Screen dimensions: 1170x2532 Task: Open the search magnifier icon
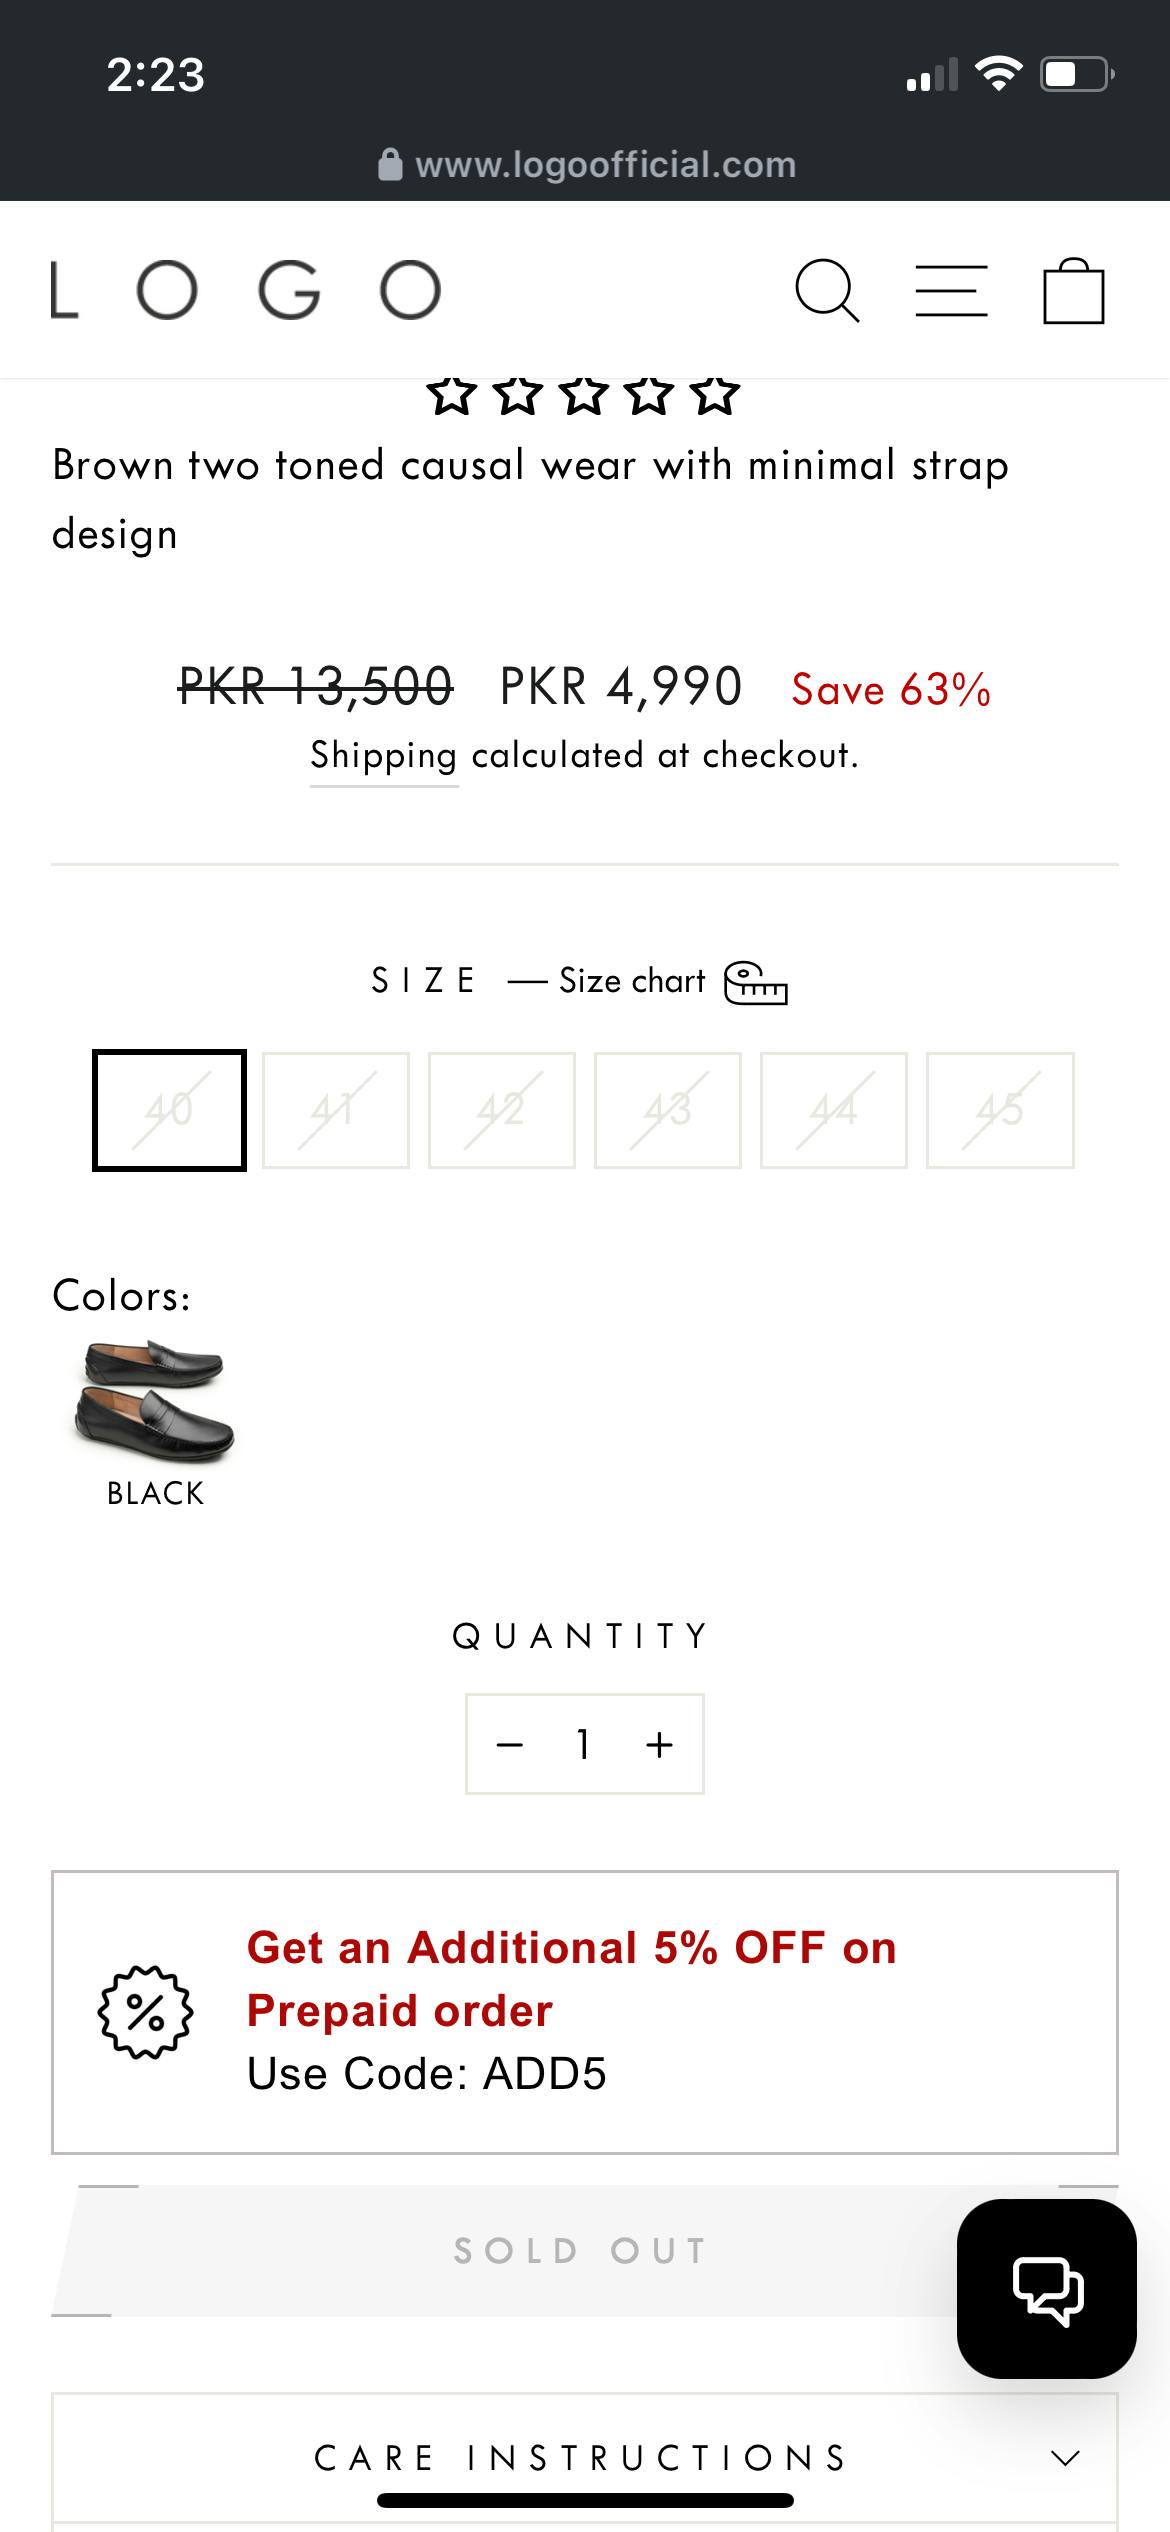click(x=826, y=291)
